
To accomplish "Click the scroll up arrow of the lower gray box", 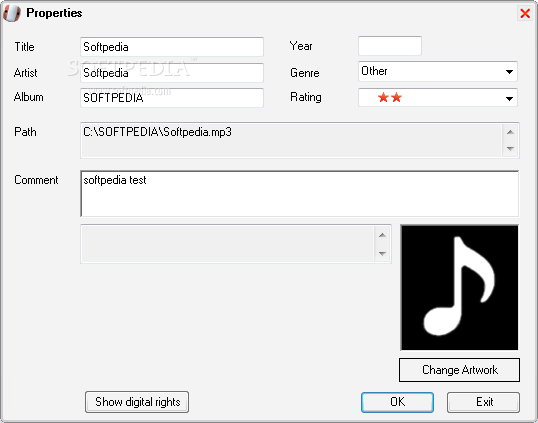I will coord(382,235).
